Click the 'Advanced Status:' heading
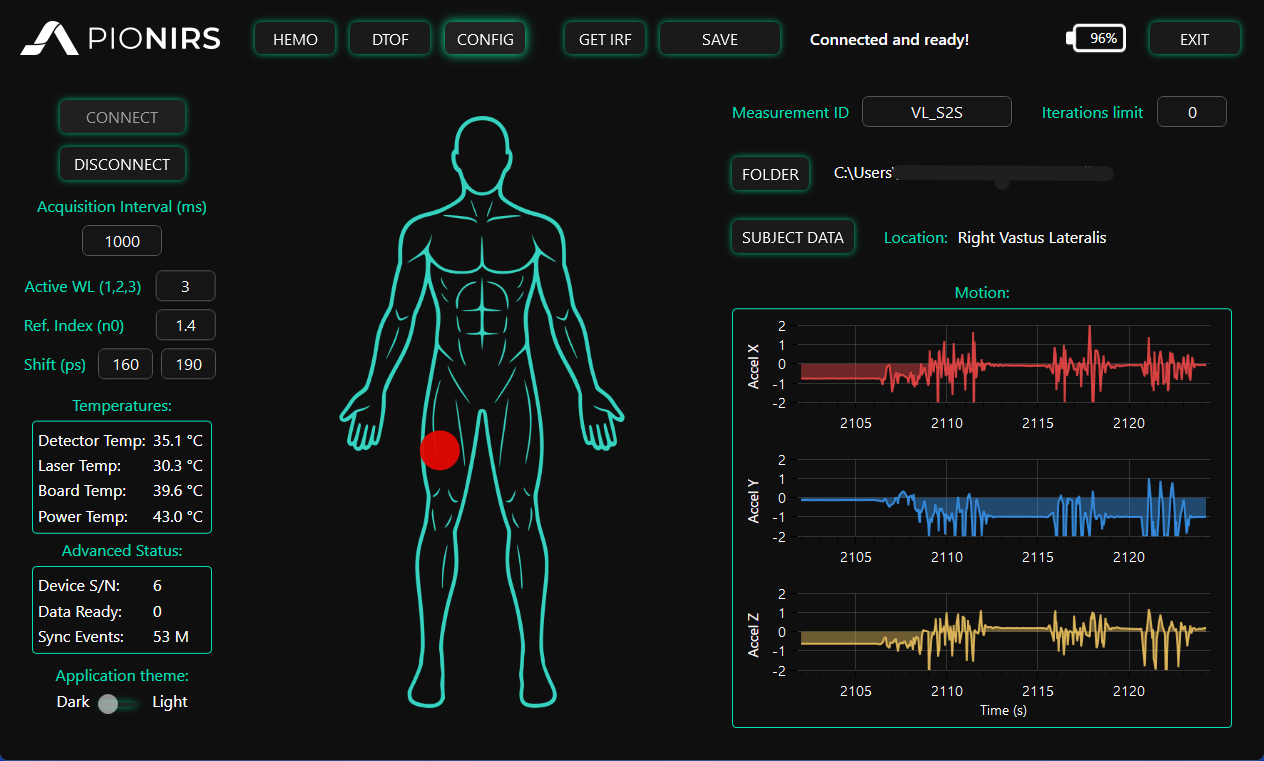1264x761 pixels. [122, 550]
